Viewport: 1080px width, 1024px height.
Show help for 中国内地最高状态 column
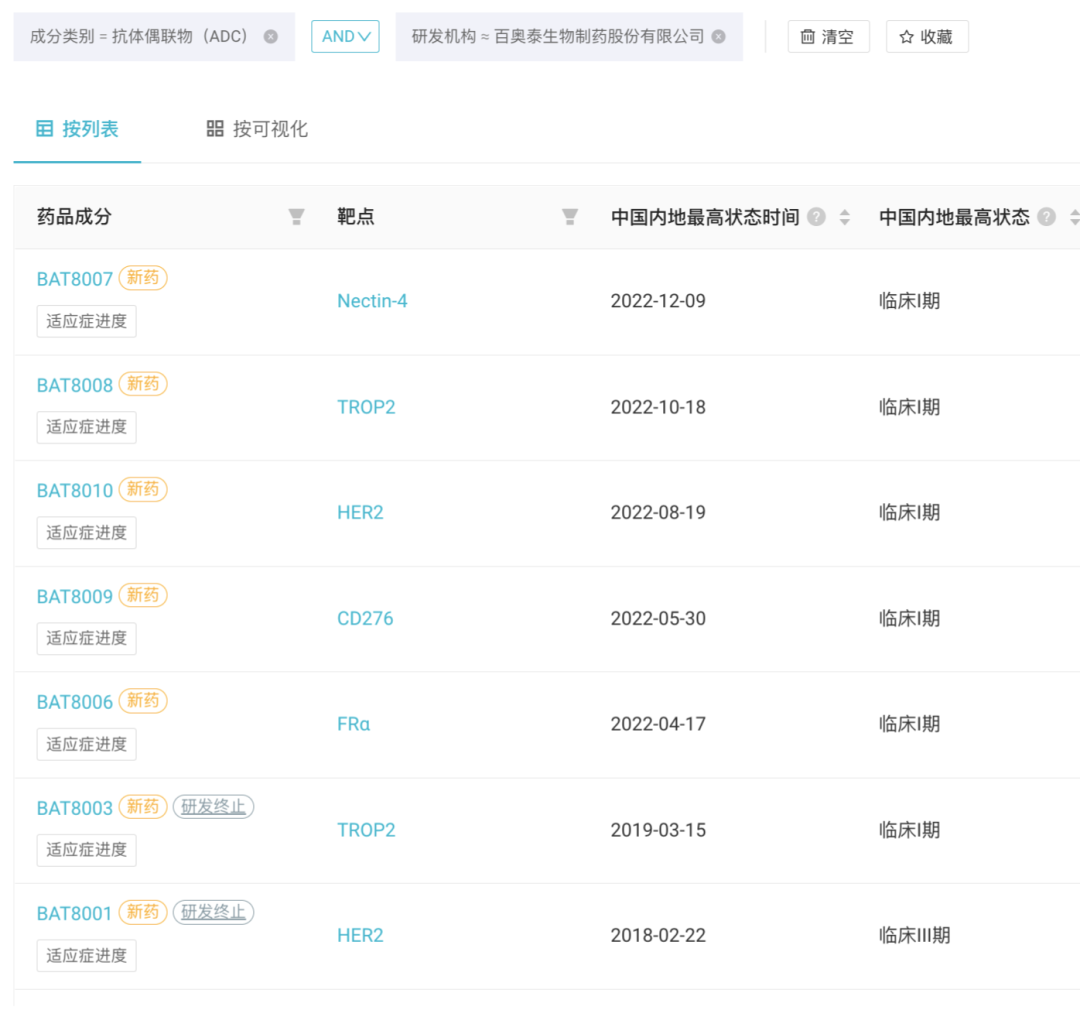1046,217
